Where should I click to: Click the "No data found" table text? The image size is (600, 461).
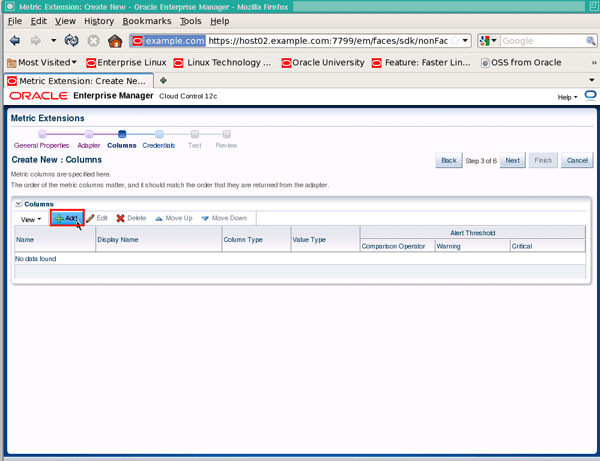pyautogui.click(x=36, y=259)
